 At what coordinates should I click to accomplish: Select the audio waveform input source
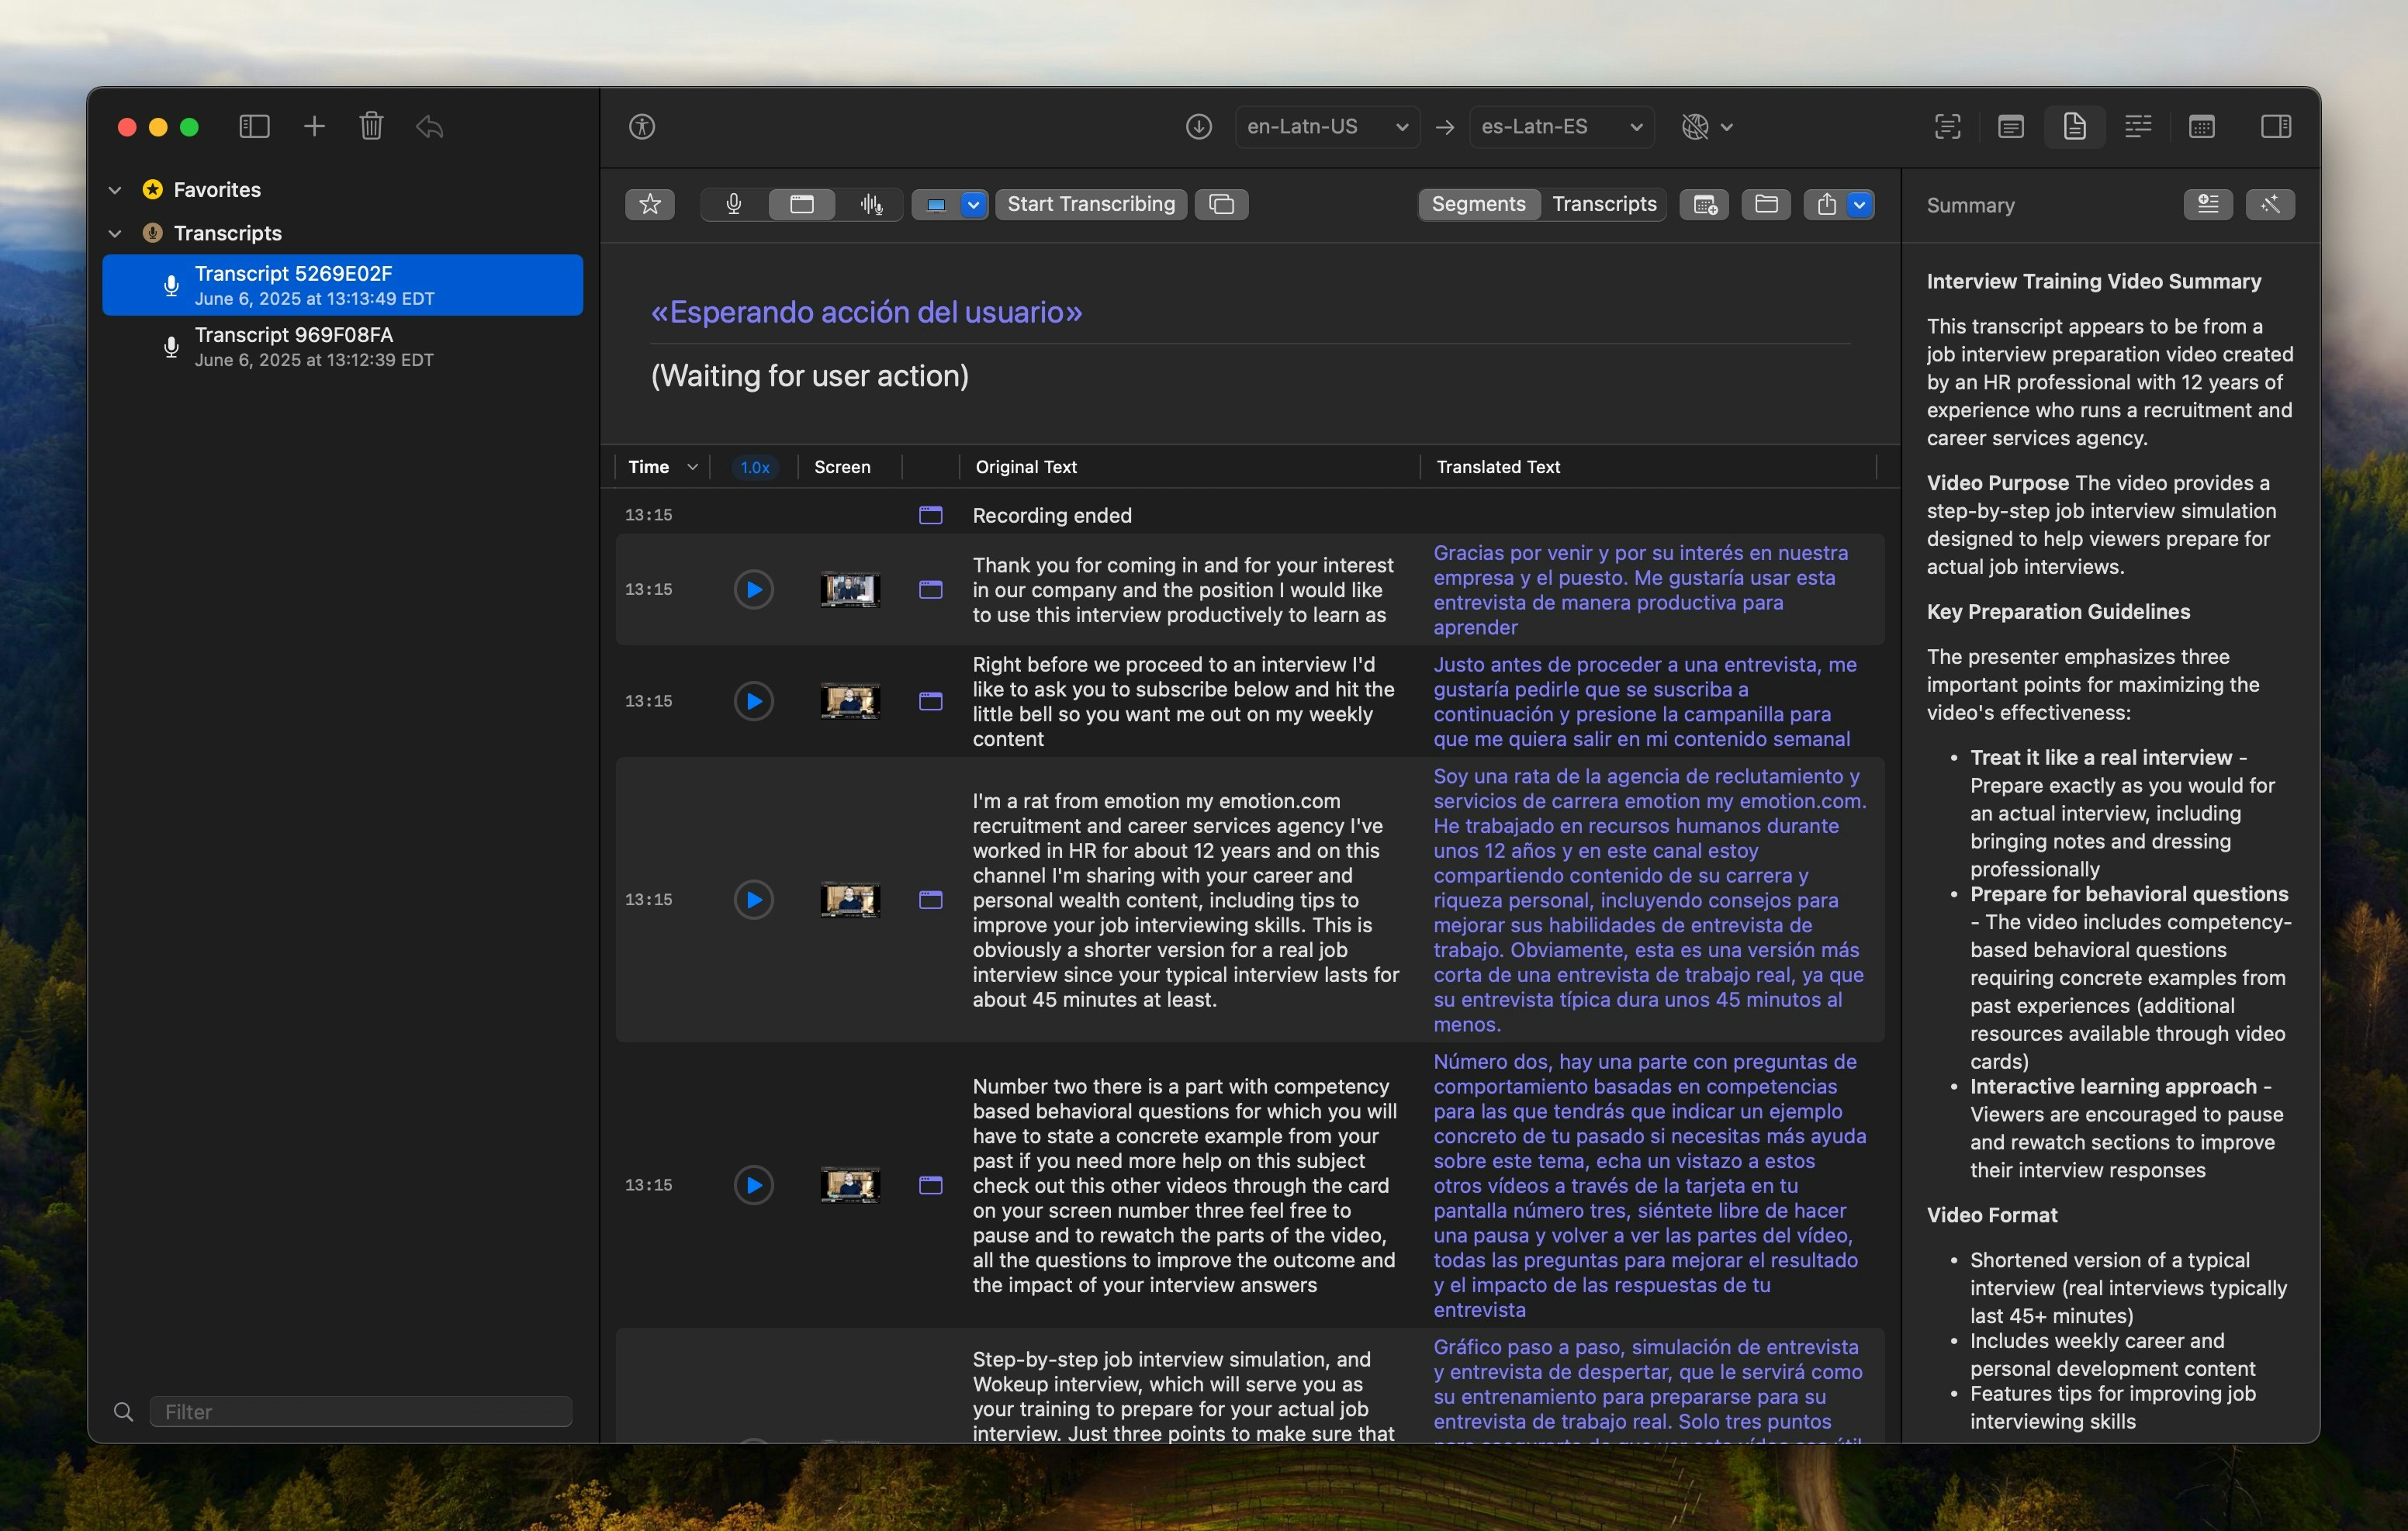pyautogui.click(x=871, y=204)
